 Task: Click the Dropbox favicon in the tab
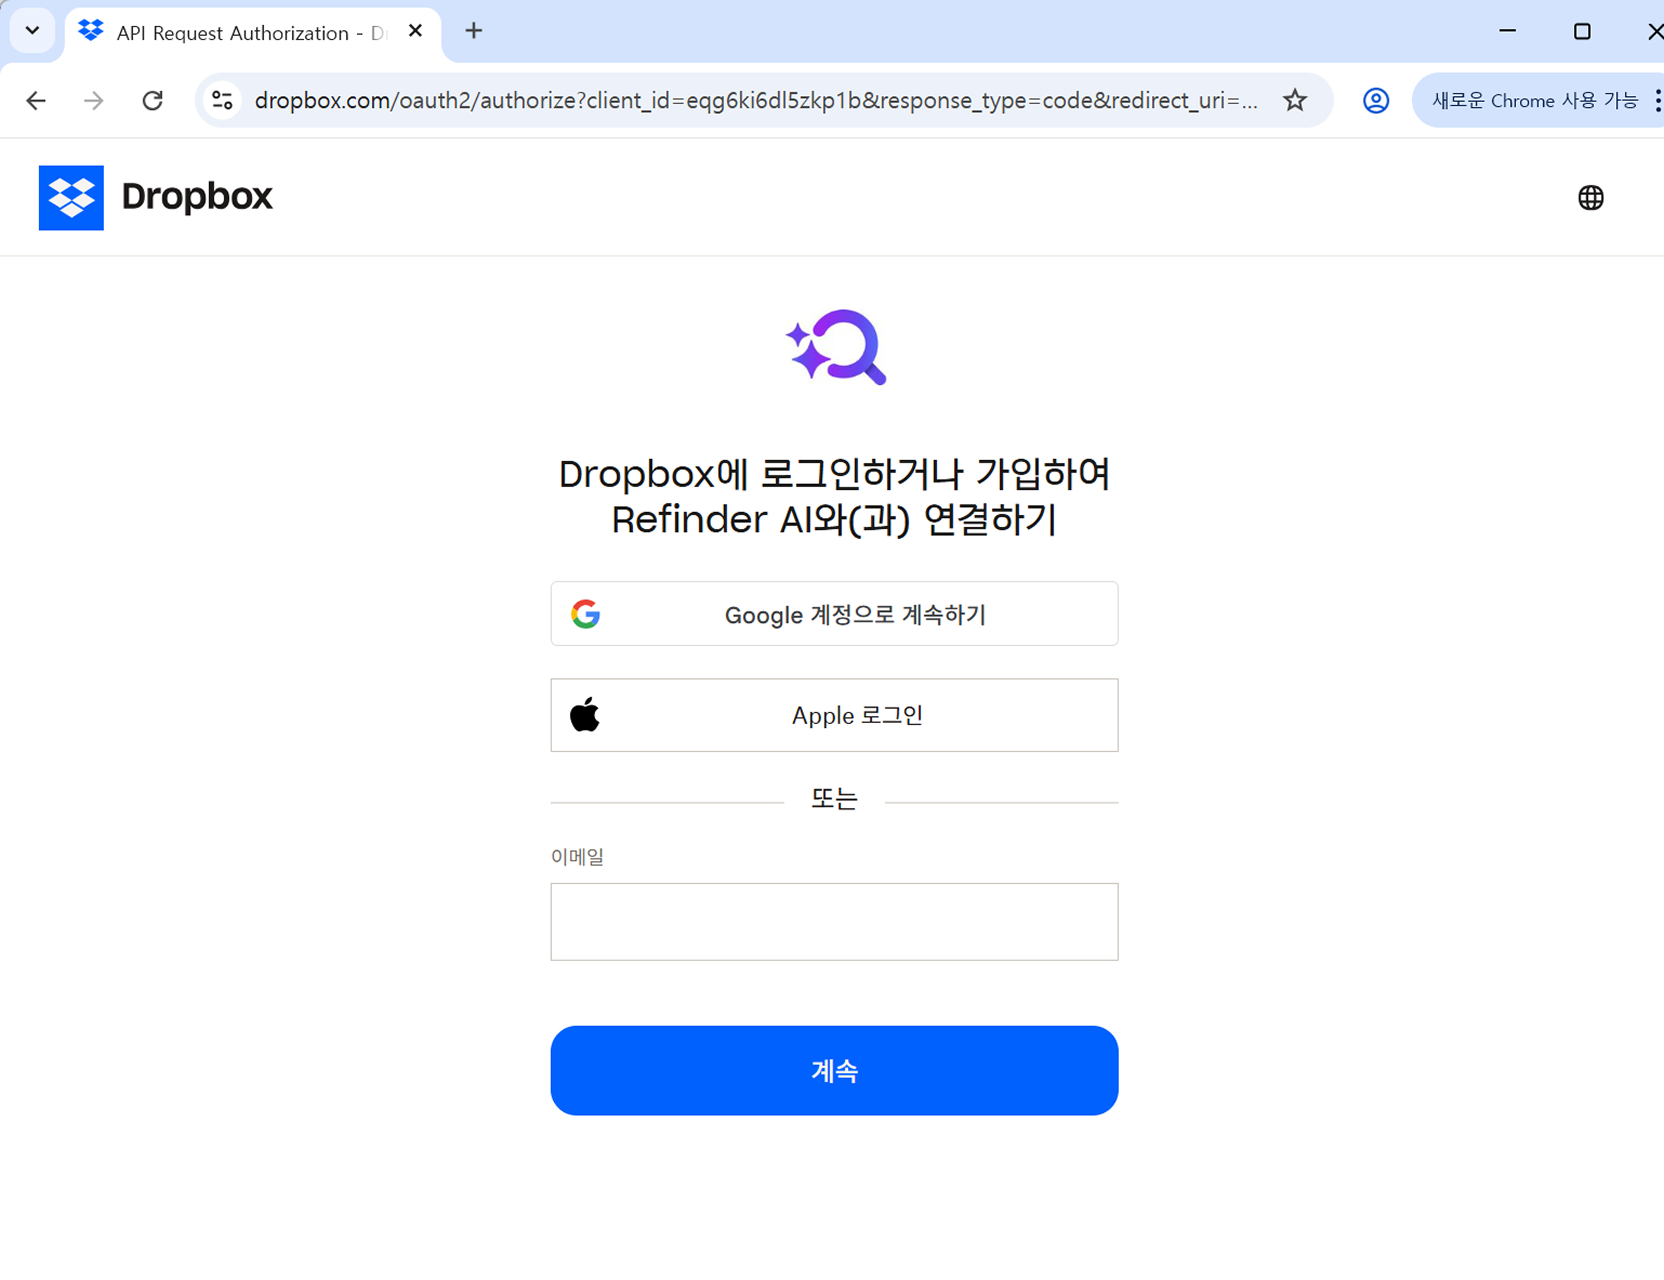pyautogui.click(x=91, y=31)
